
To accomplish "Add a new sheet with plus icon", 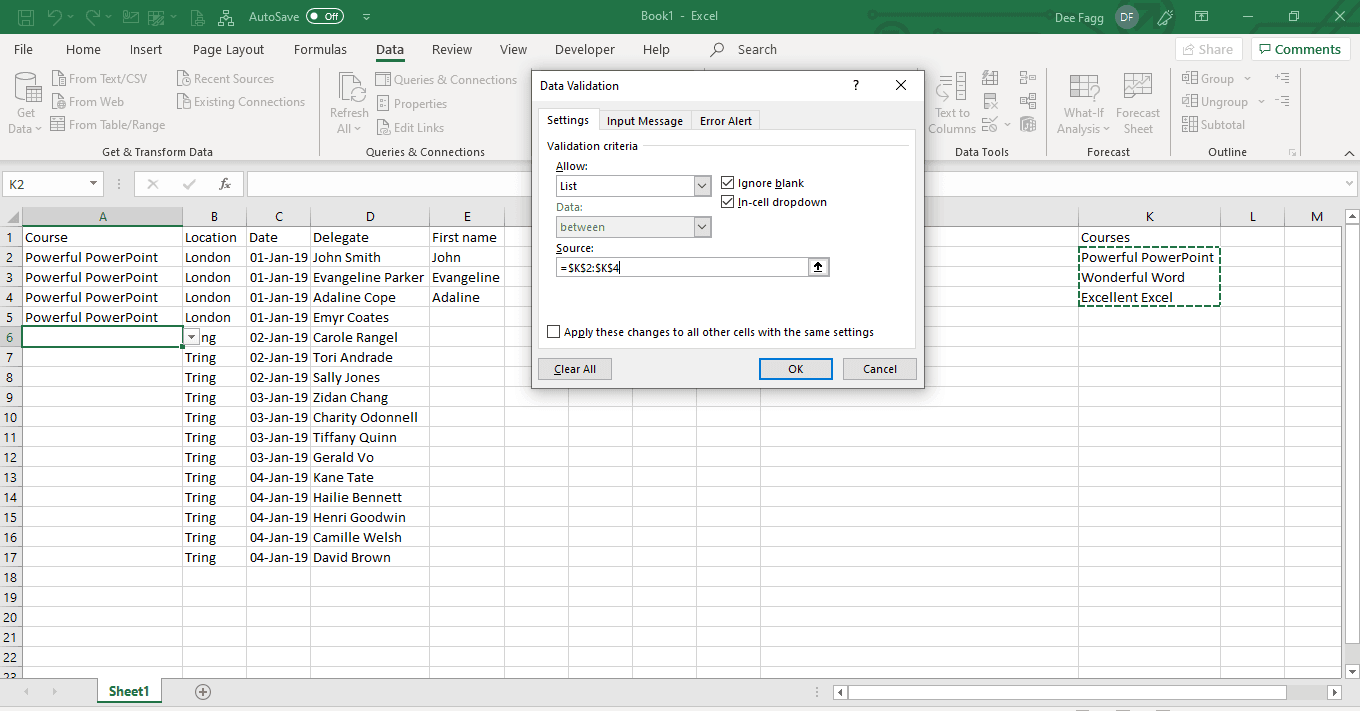I will 203,691.
